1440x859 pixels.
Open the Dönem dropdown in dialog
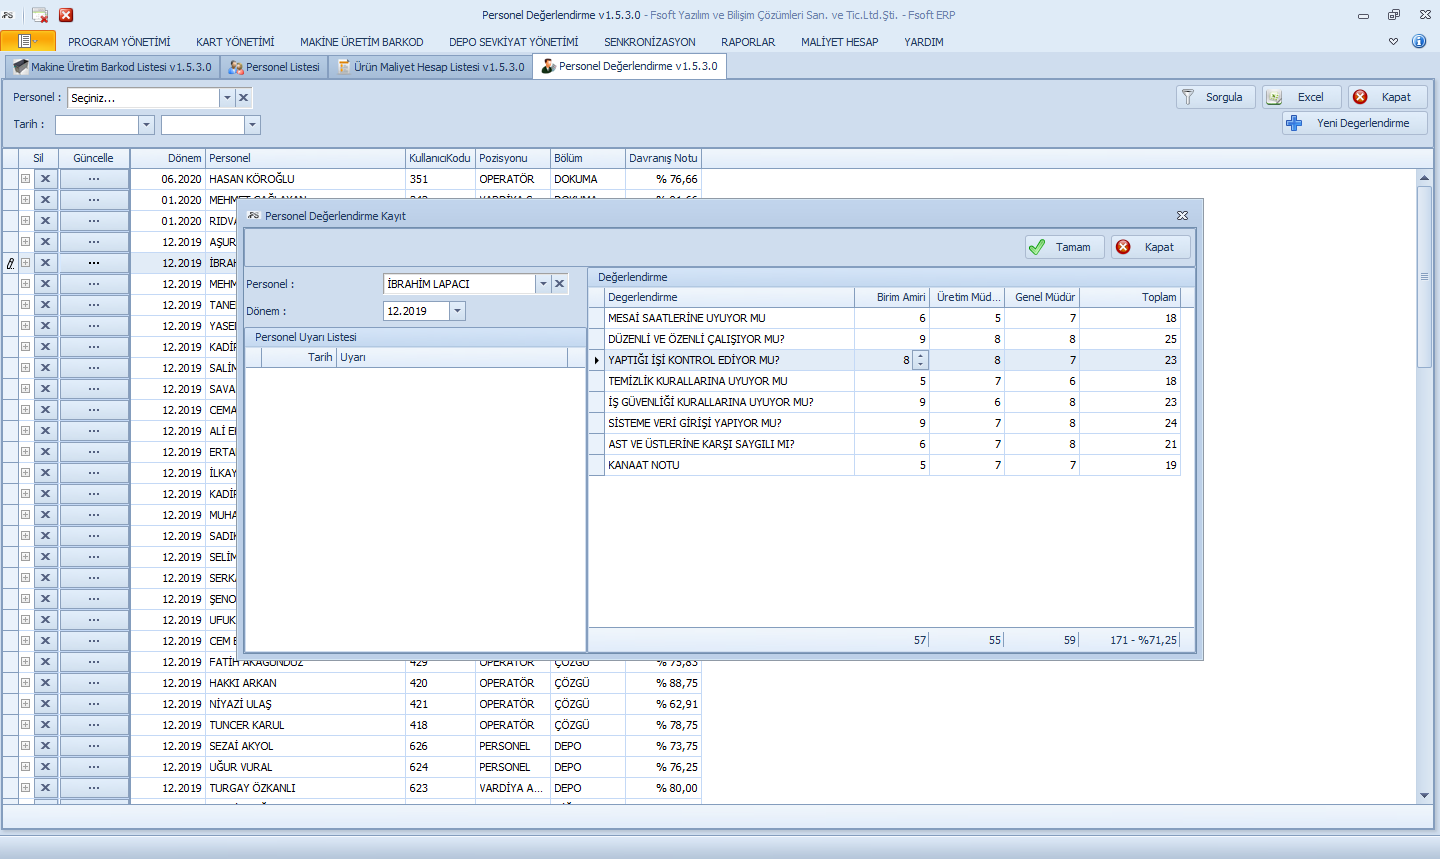(457, 311)
